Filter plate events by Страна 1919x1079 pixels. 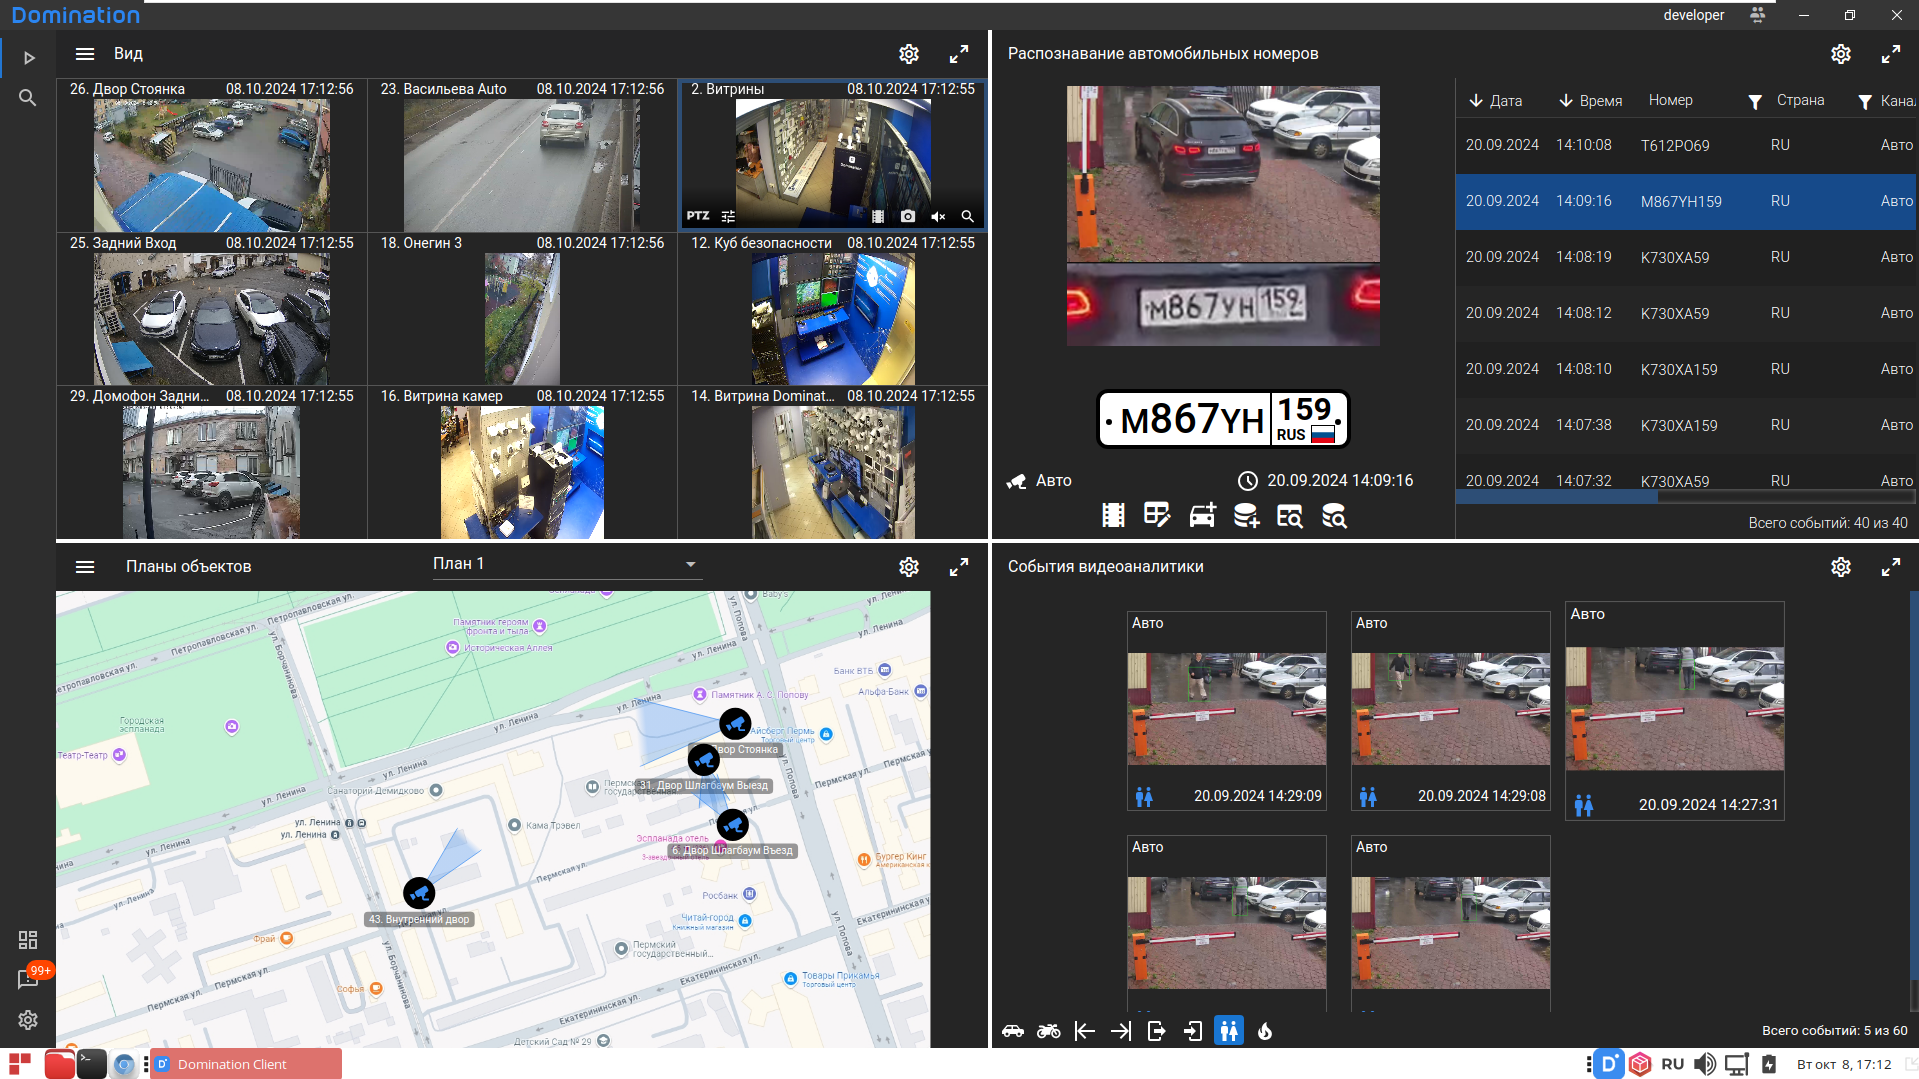(1755, 102)
